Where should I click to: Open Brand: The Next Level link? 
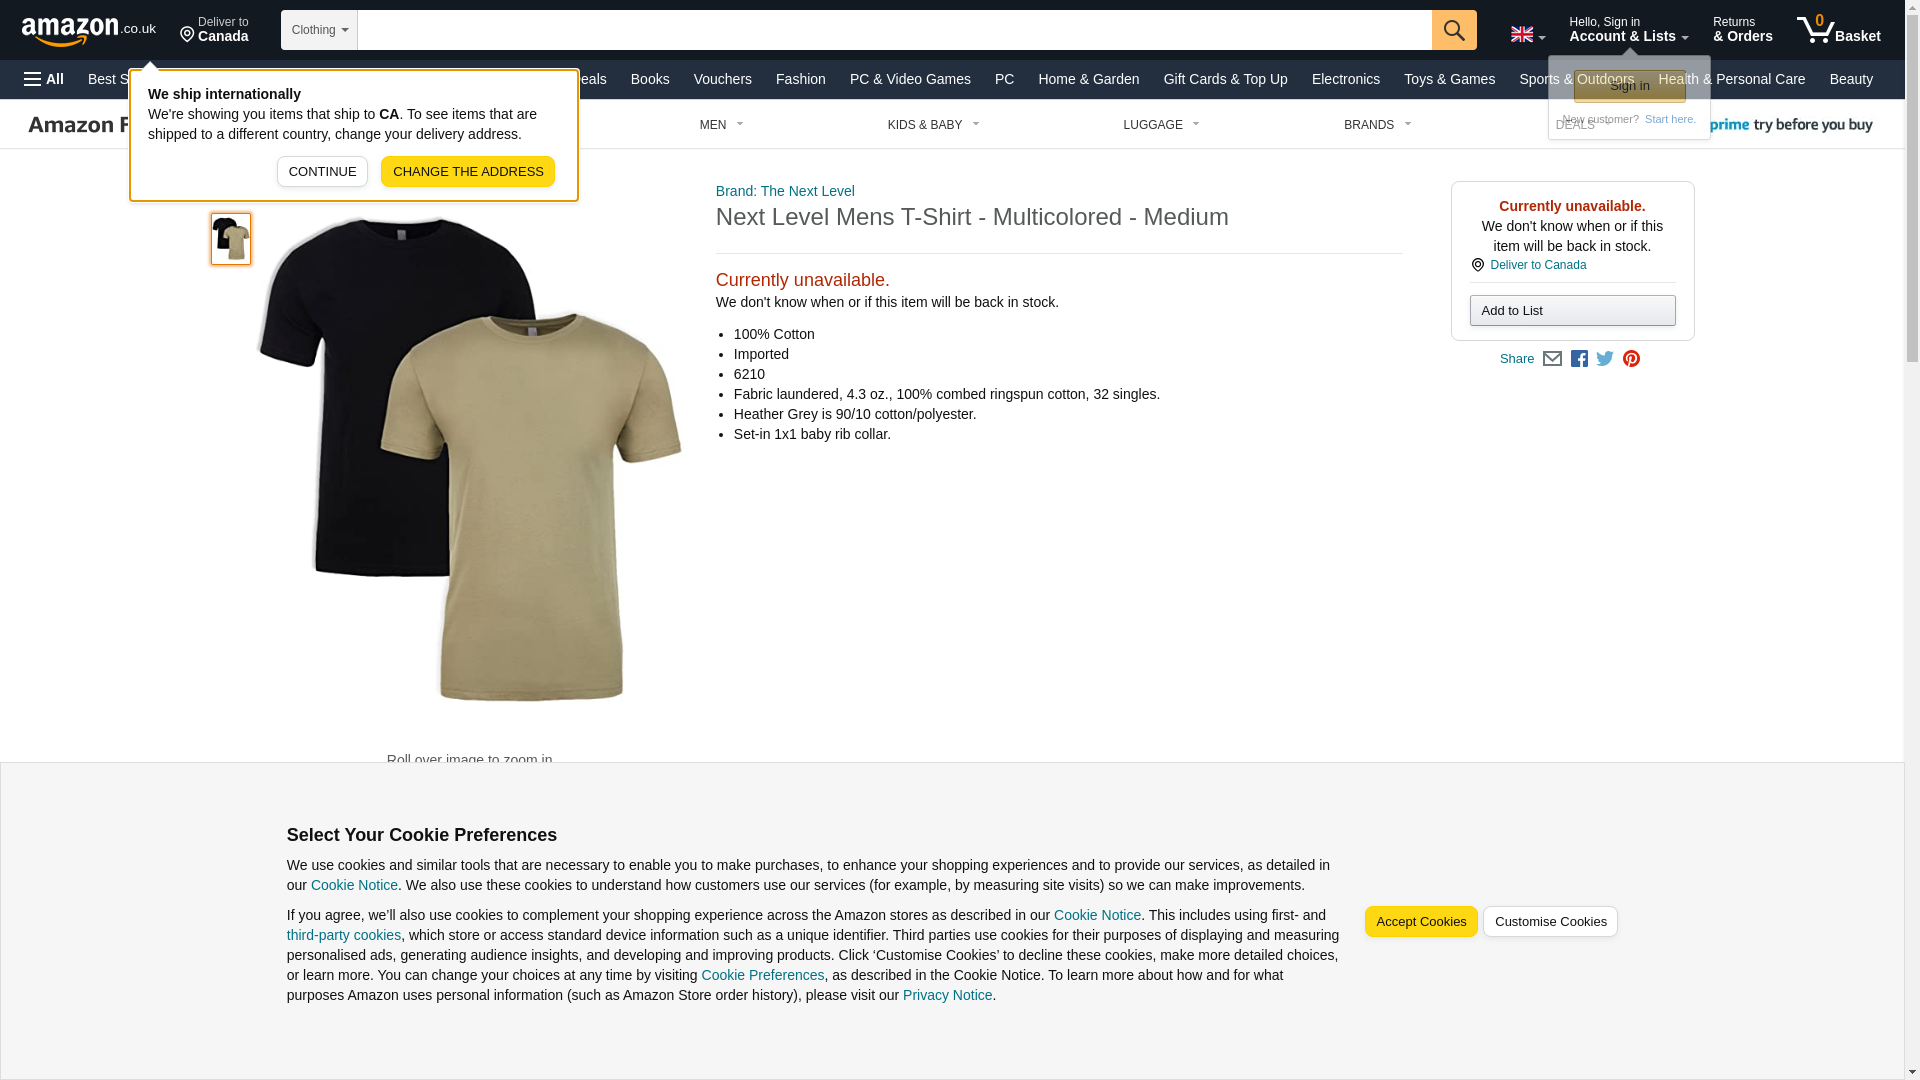click(x=785, y=191)
